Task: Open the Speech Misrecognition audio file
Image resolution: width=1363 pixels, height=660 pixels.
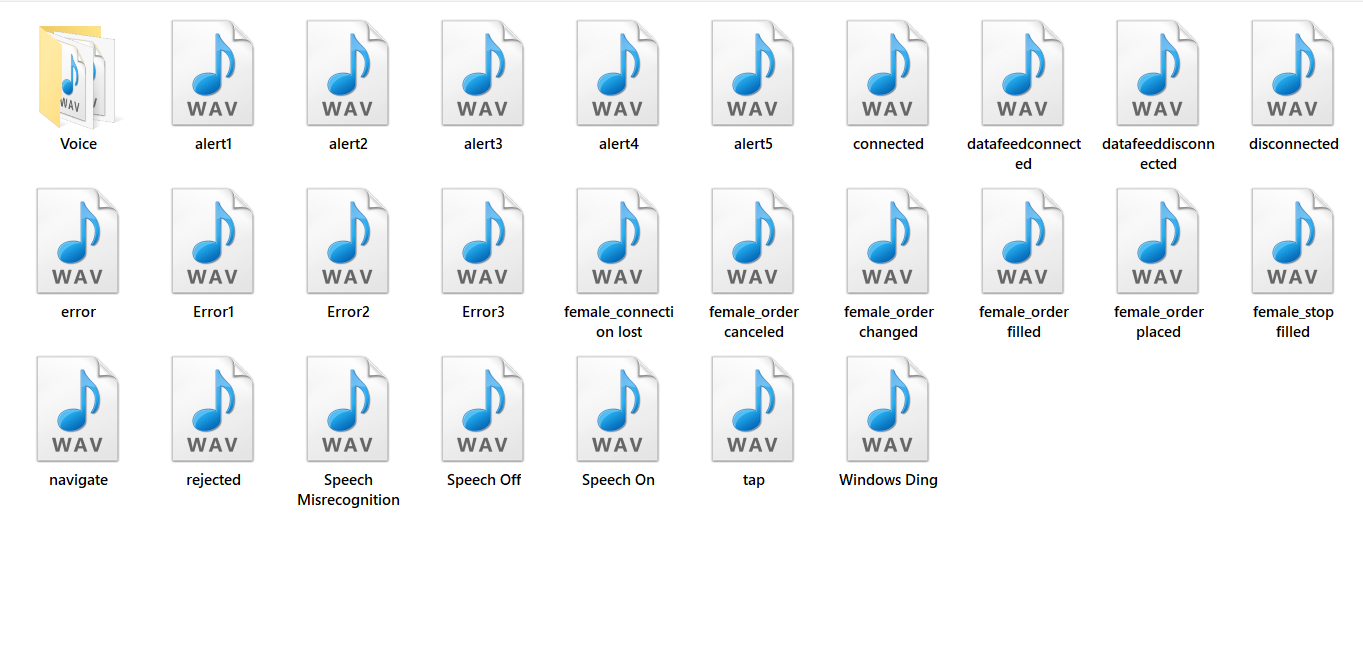Action: click(347, 408)
